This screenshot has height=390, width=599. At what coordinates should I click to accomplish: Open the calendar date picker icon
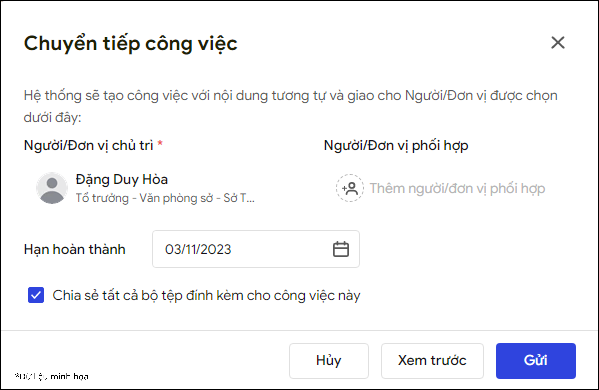(341, 249)
